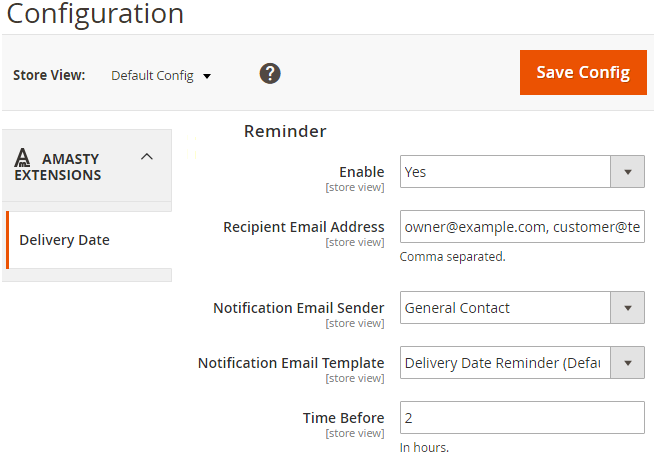Screen dimensions: 657x466
Task: Click into the Time Before input field
Action: tap(522, 418)
